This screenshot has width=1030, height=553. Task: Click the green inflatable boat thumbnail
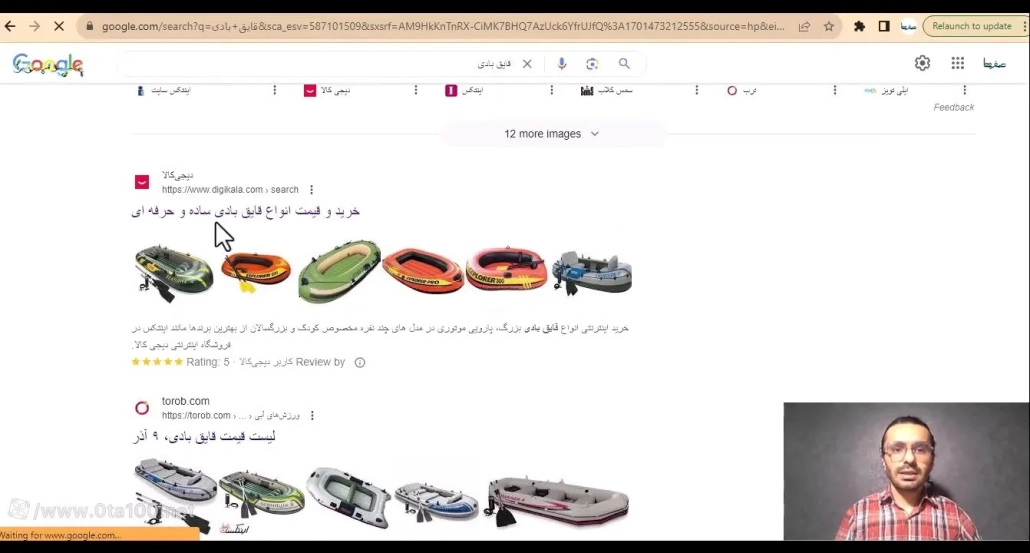click(x=339, y=271)
